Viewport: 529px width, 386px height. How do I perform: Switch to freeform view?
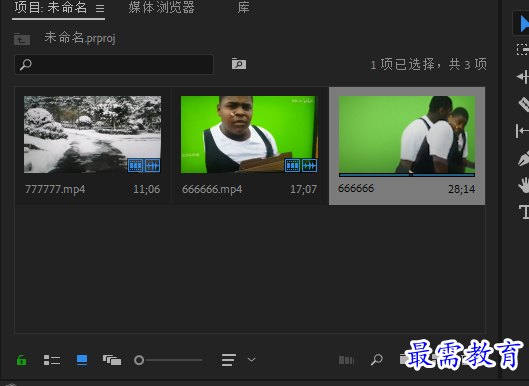112,360
